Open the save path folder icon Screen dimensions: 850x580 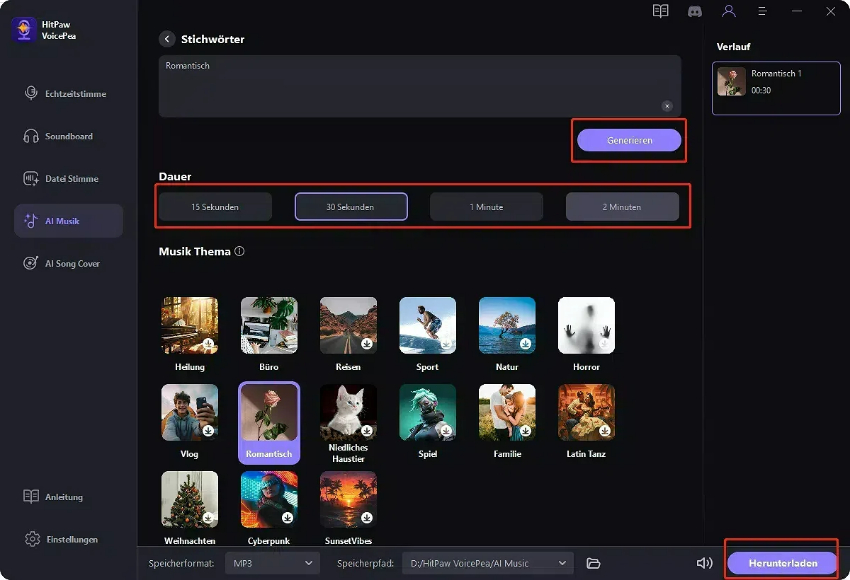(593, 563)
